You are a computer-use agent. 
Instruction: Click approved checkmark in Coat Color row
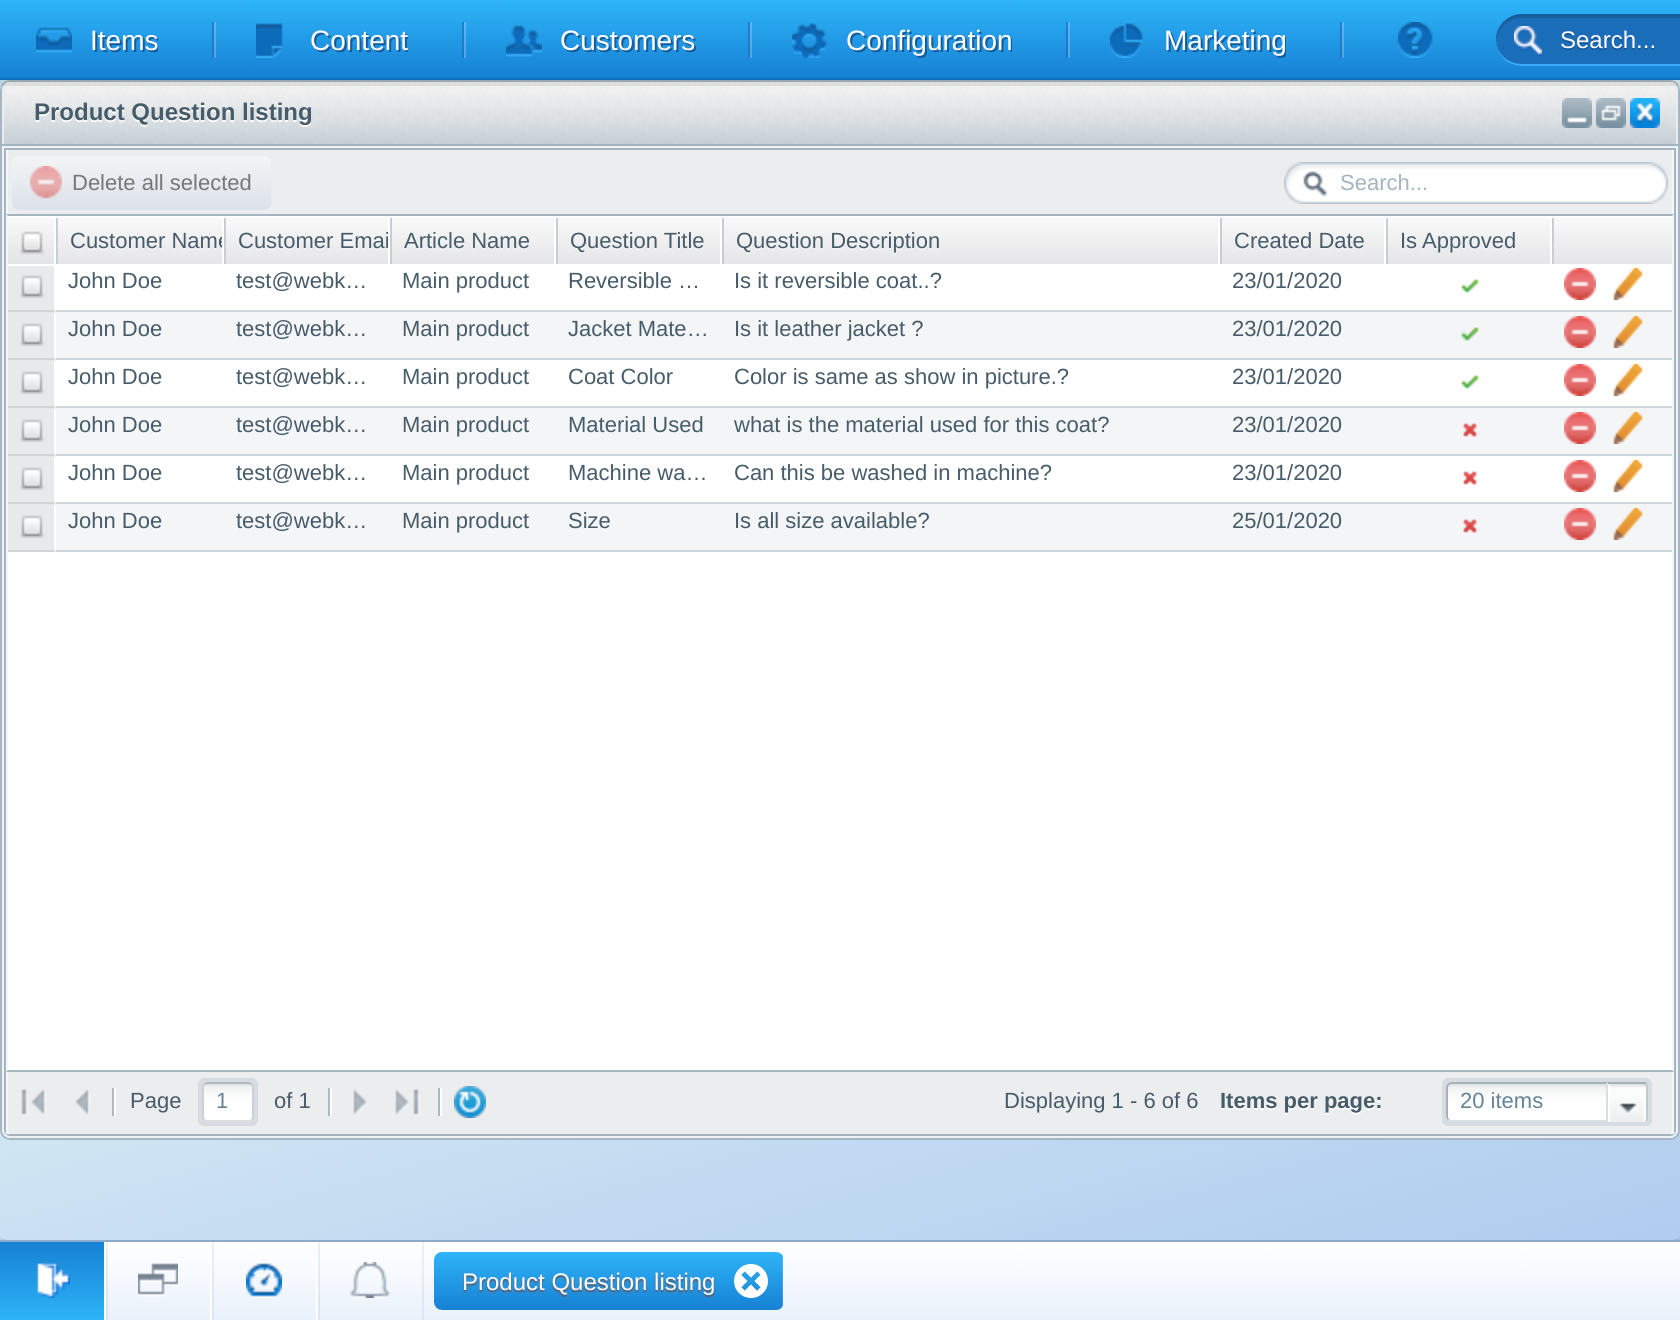point(1469,382)
